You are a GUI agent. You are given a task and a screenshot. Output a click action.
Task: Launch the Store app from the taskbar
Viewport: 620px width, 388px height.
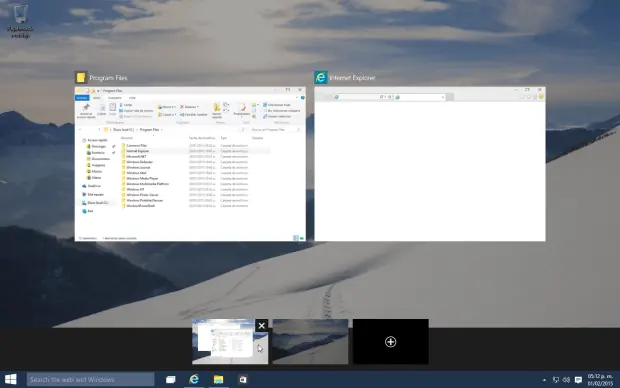coord(243,379)
